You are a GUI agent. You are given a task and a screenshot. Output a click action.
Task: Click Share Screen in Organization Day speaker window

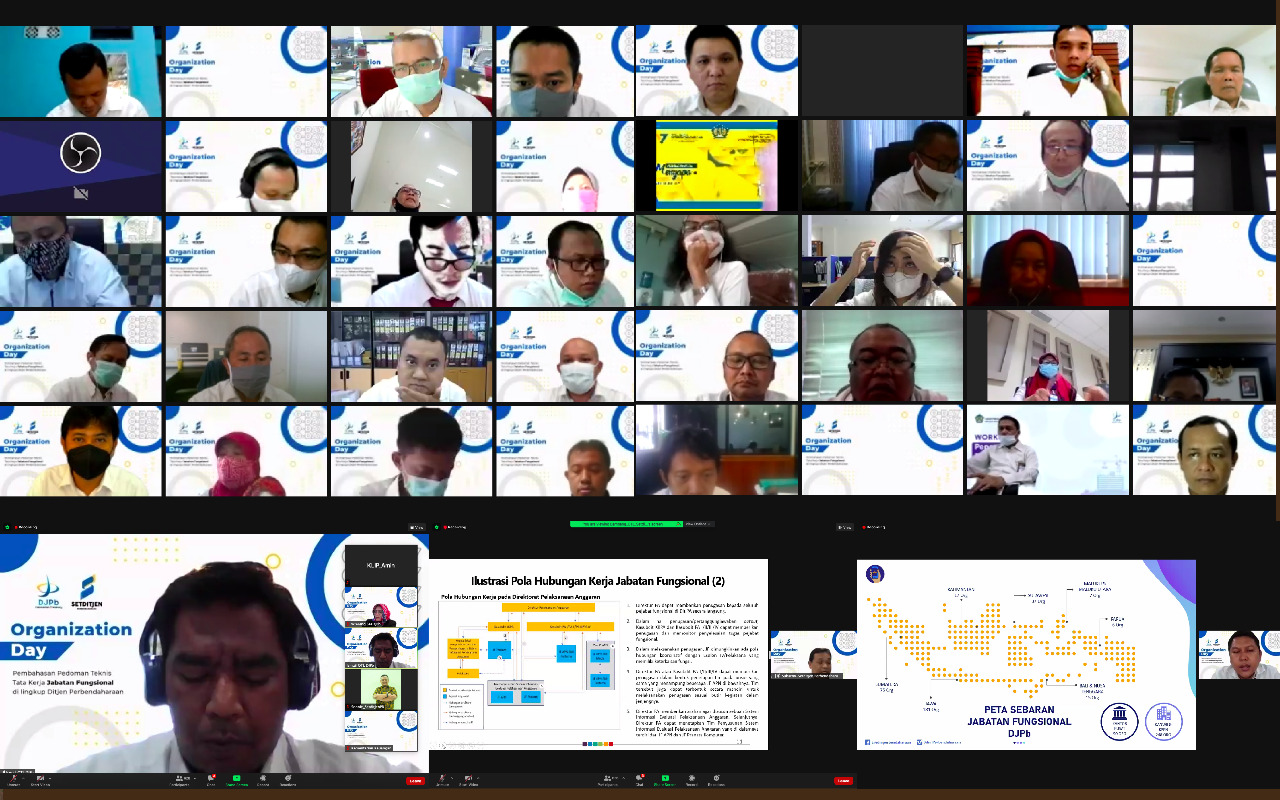coord(237,781)
